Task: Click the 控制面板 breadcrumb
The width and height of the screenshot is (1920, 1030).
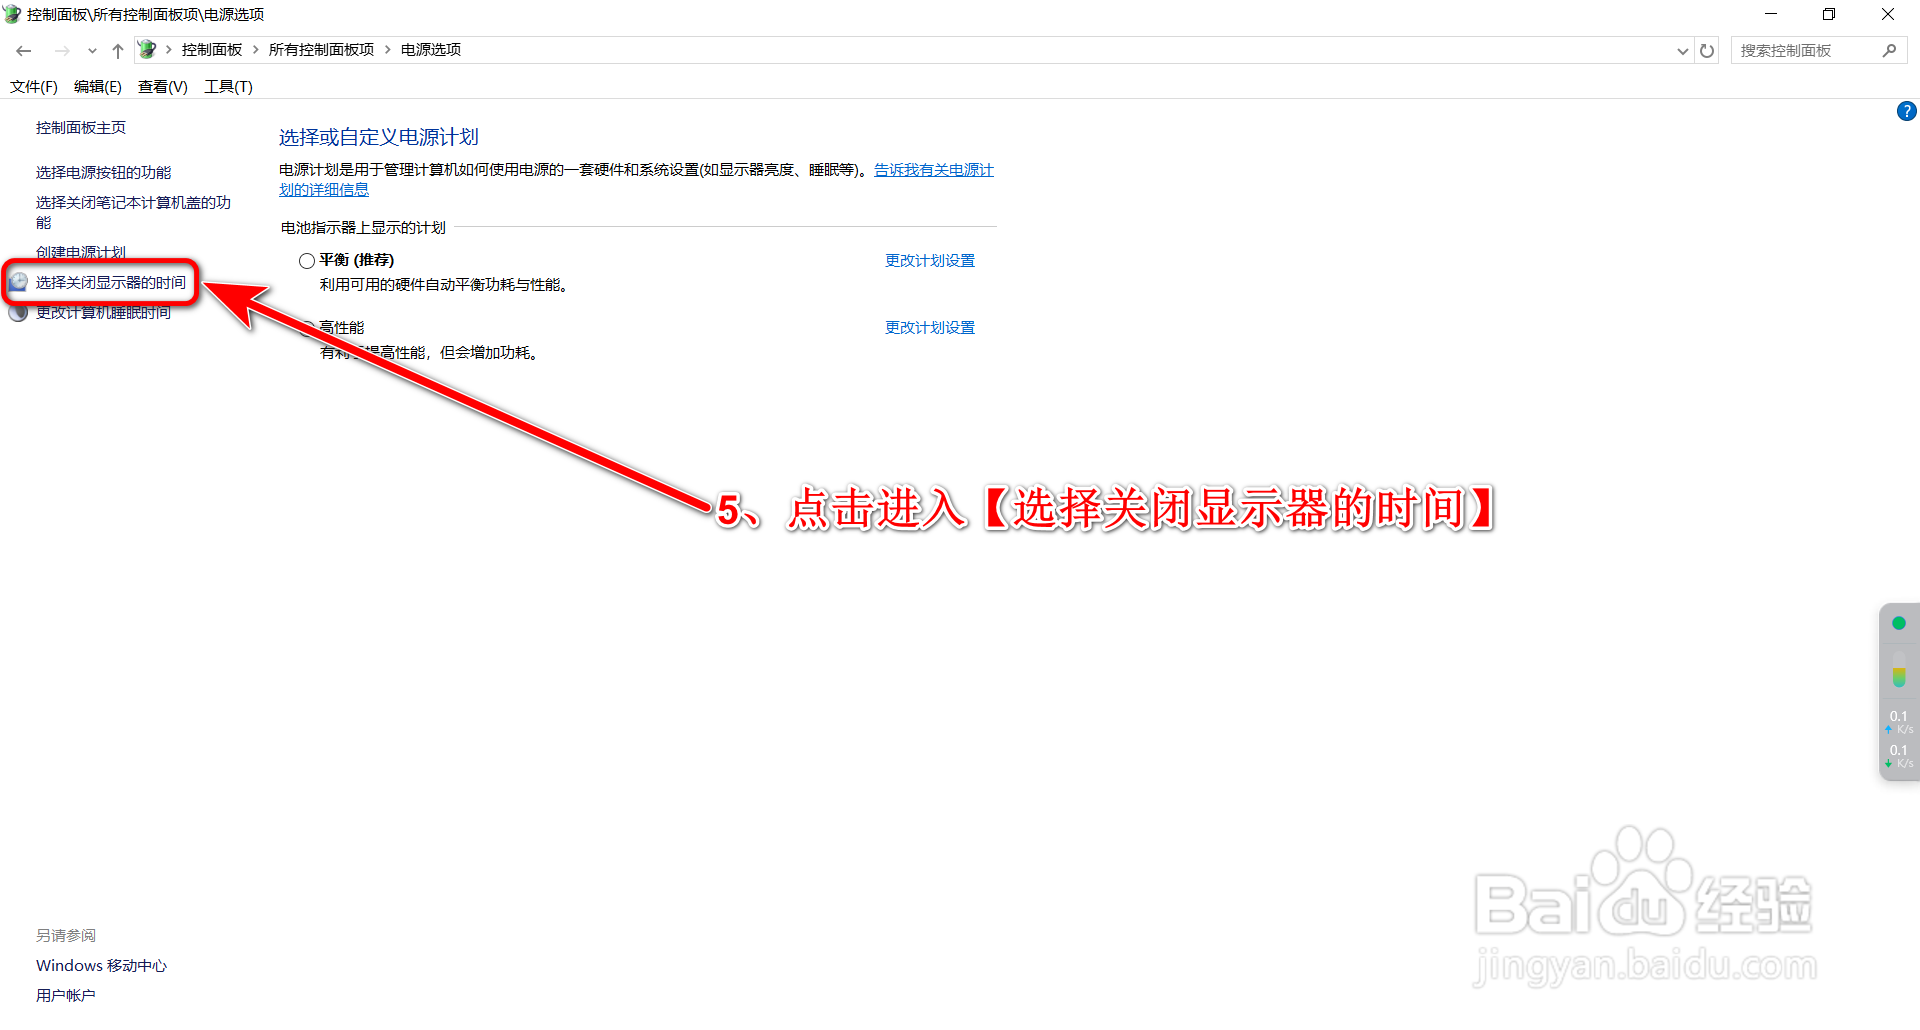Action: pyautogui.click(x=212, y=50)
